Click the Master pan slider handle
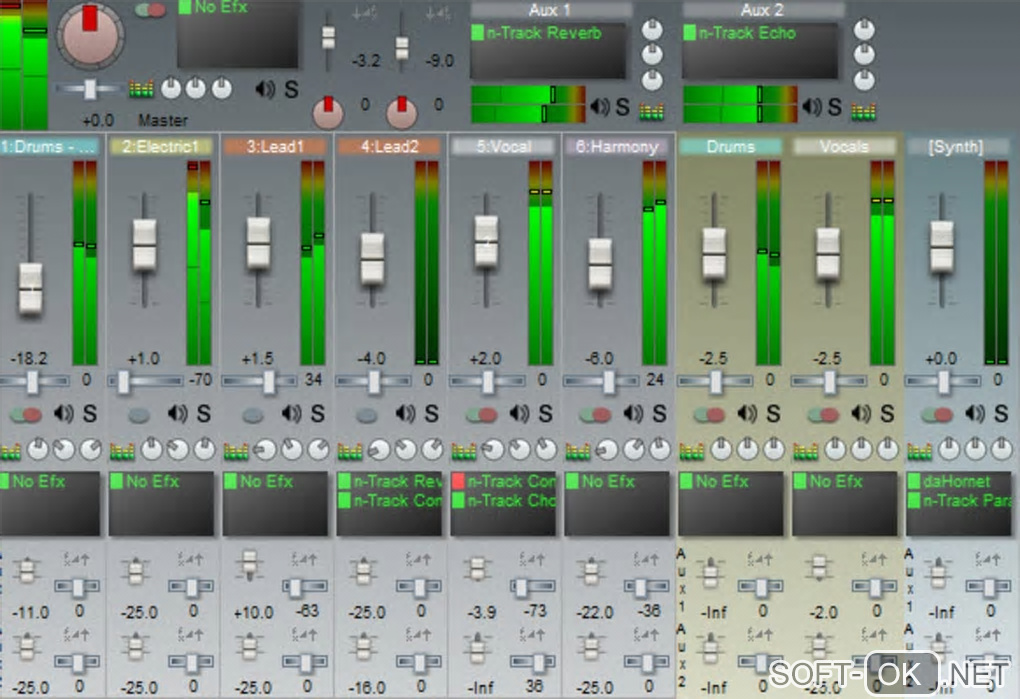 pos(90,89)
